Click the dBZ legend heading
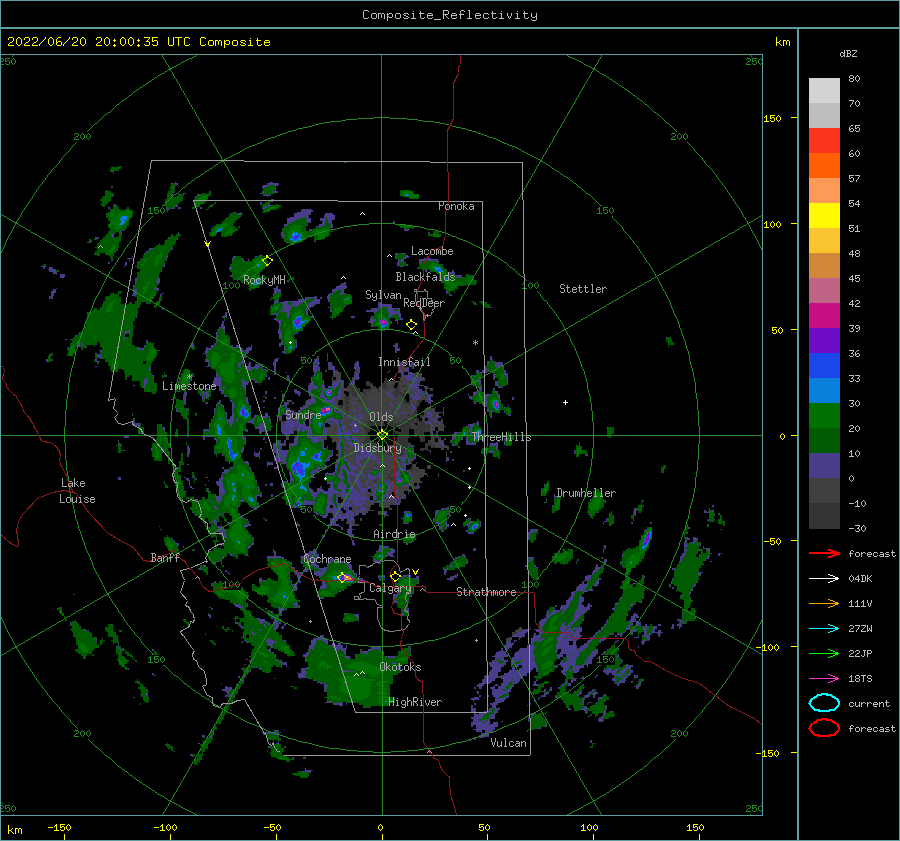The width and height of the screenshot is (900, 841). 848,53
